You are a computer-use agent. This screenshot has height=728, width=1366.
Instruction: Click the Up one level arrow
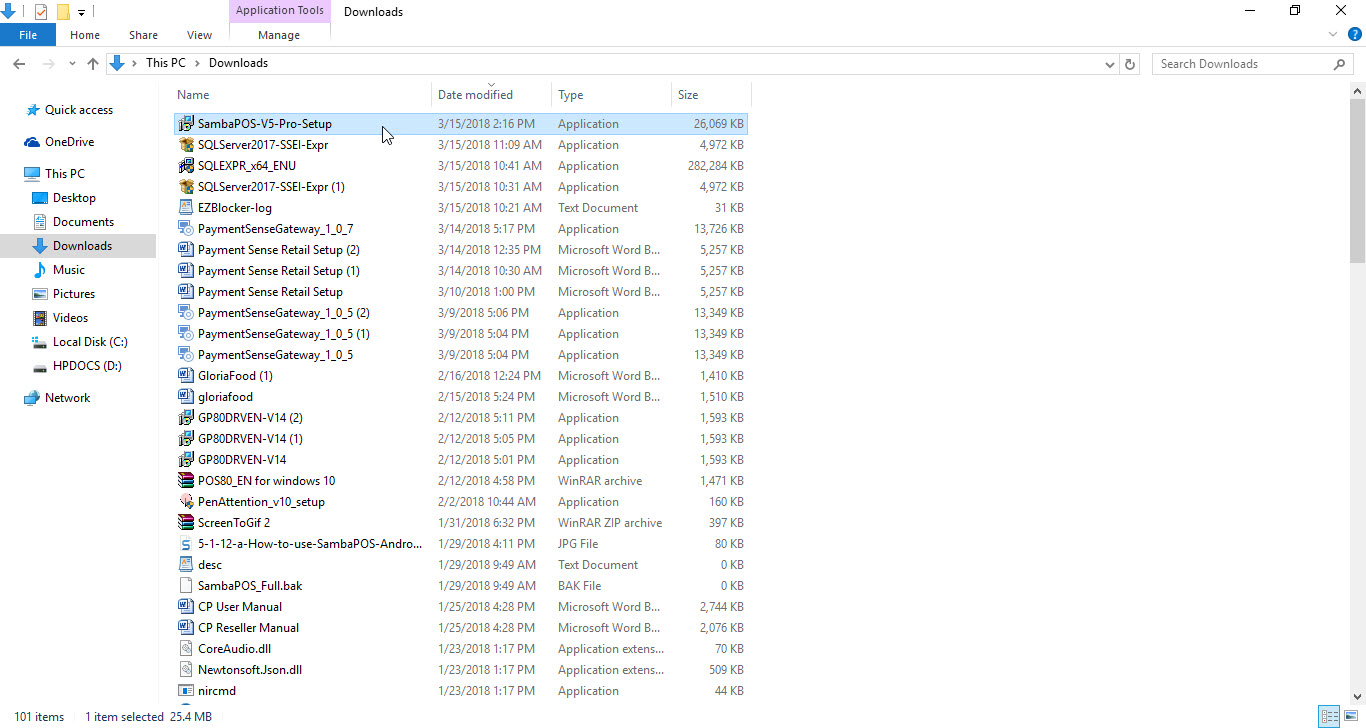93,63
